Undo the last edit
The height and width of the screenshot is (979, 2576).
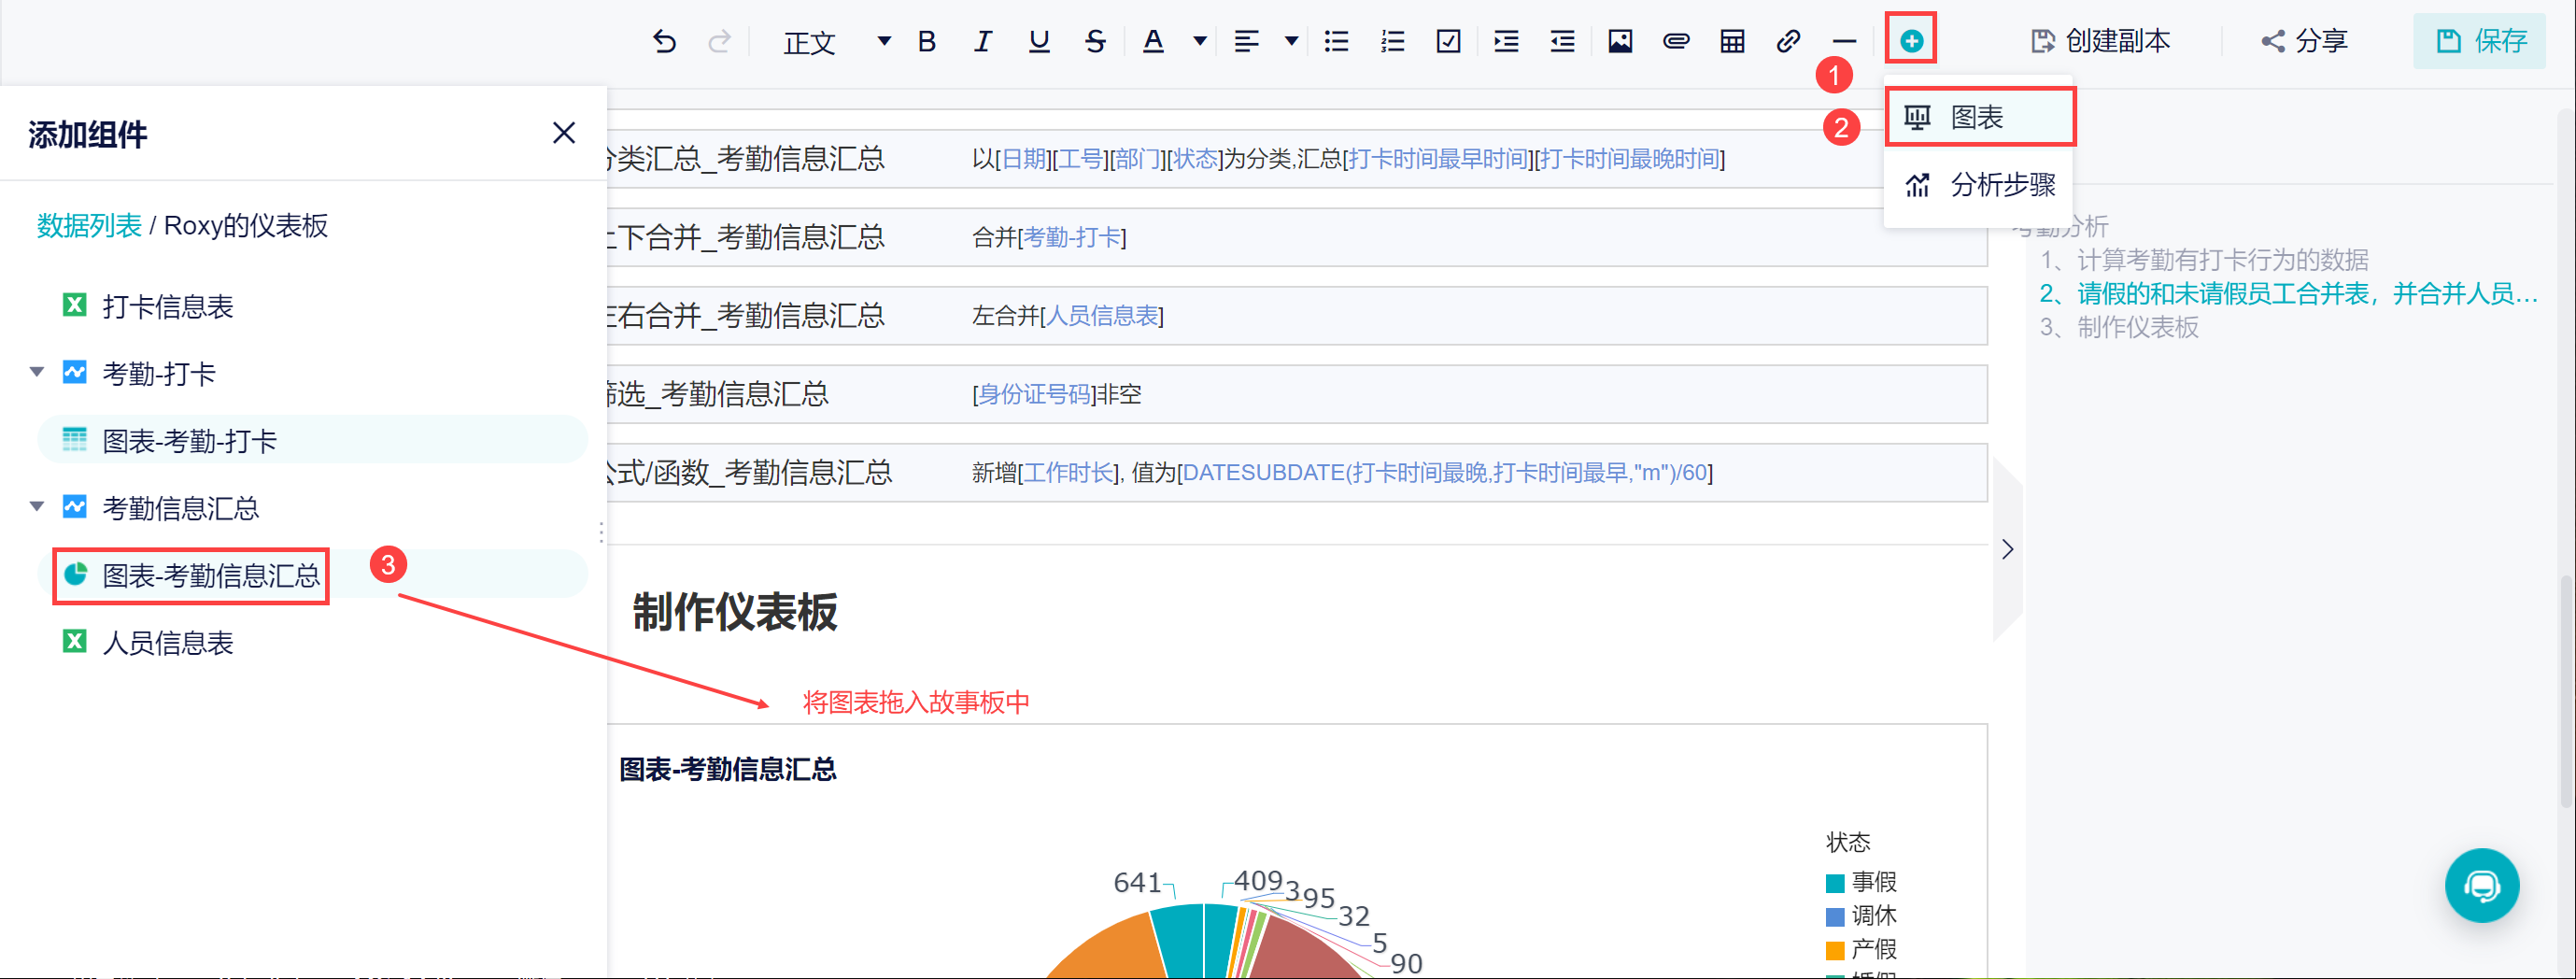665,41
